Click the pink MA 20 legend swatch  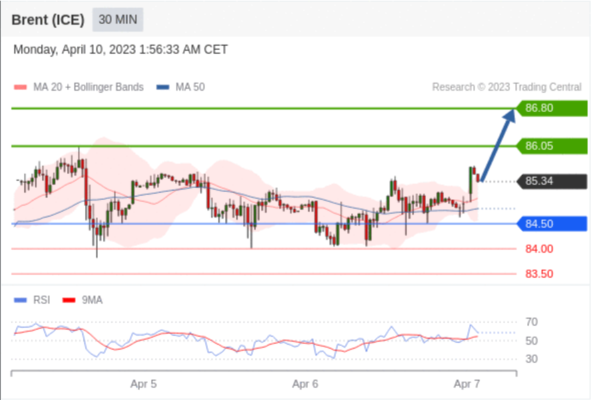click(x=20, y=87)
